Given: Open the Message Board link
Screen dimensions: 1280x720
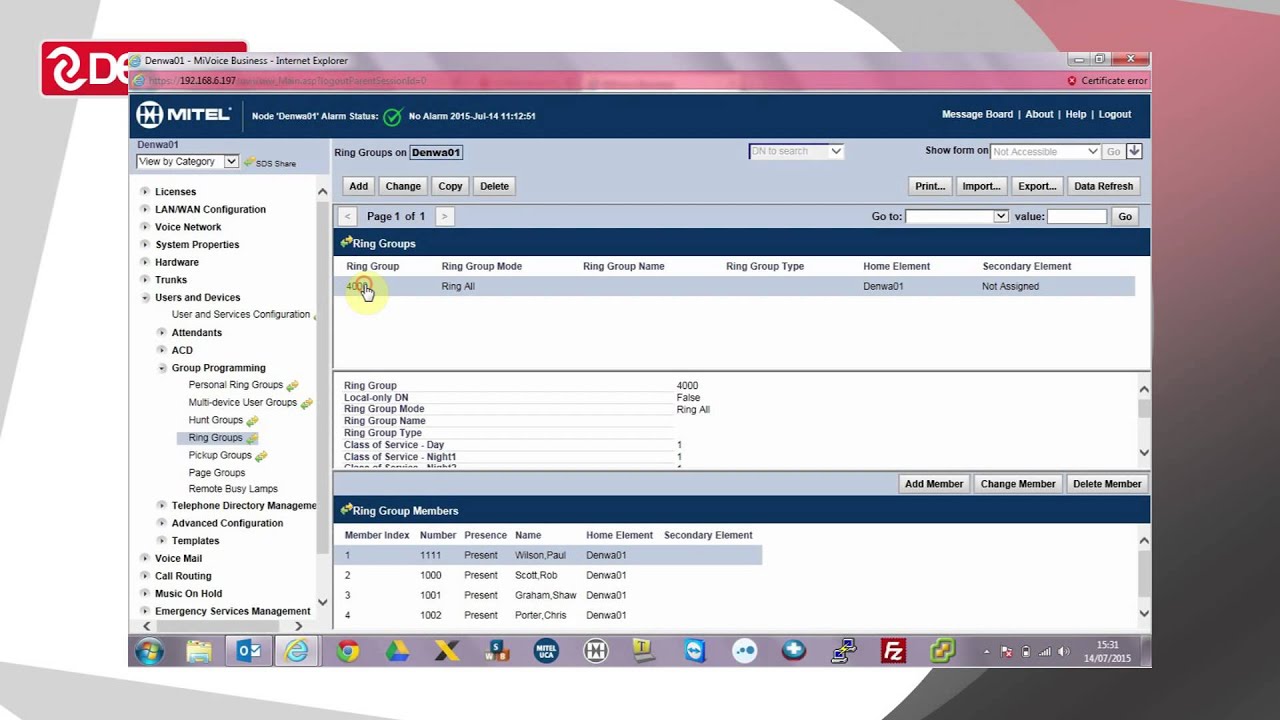Looking at the screenshot, I should [x=977, y=114].
